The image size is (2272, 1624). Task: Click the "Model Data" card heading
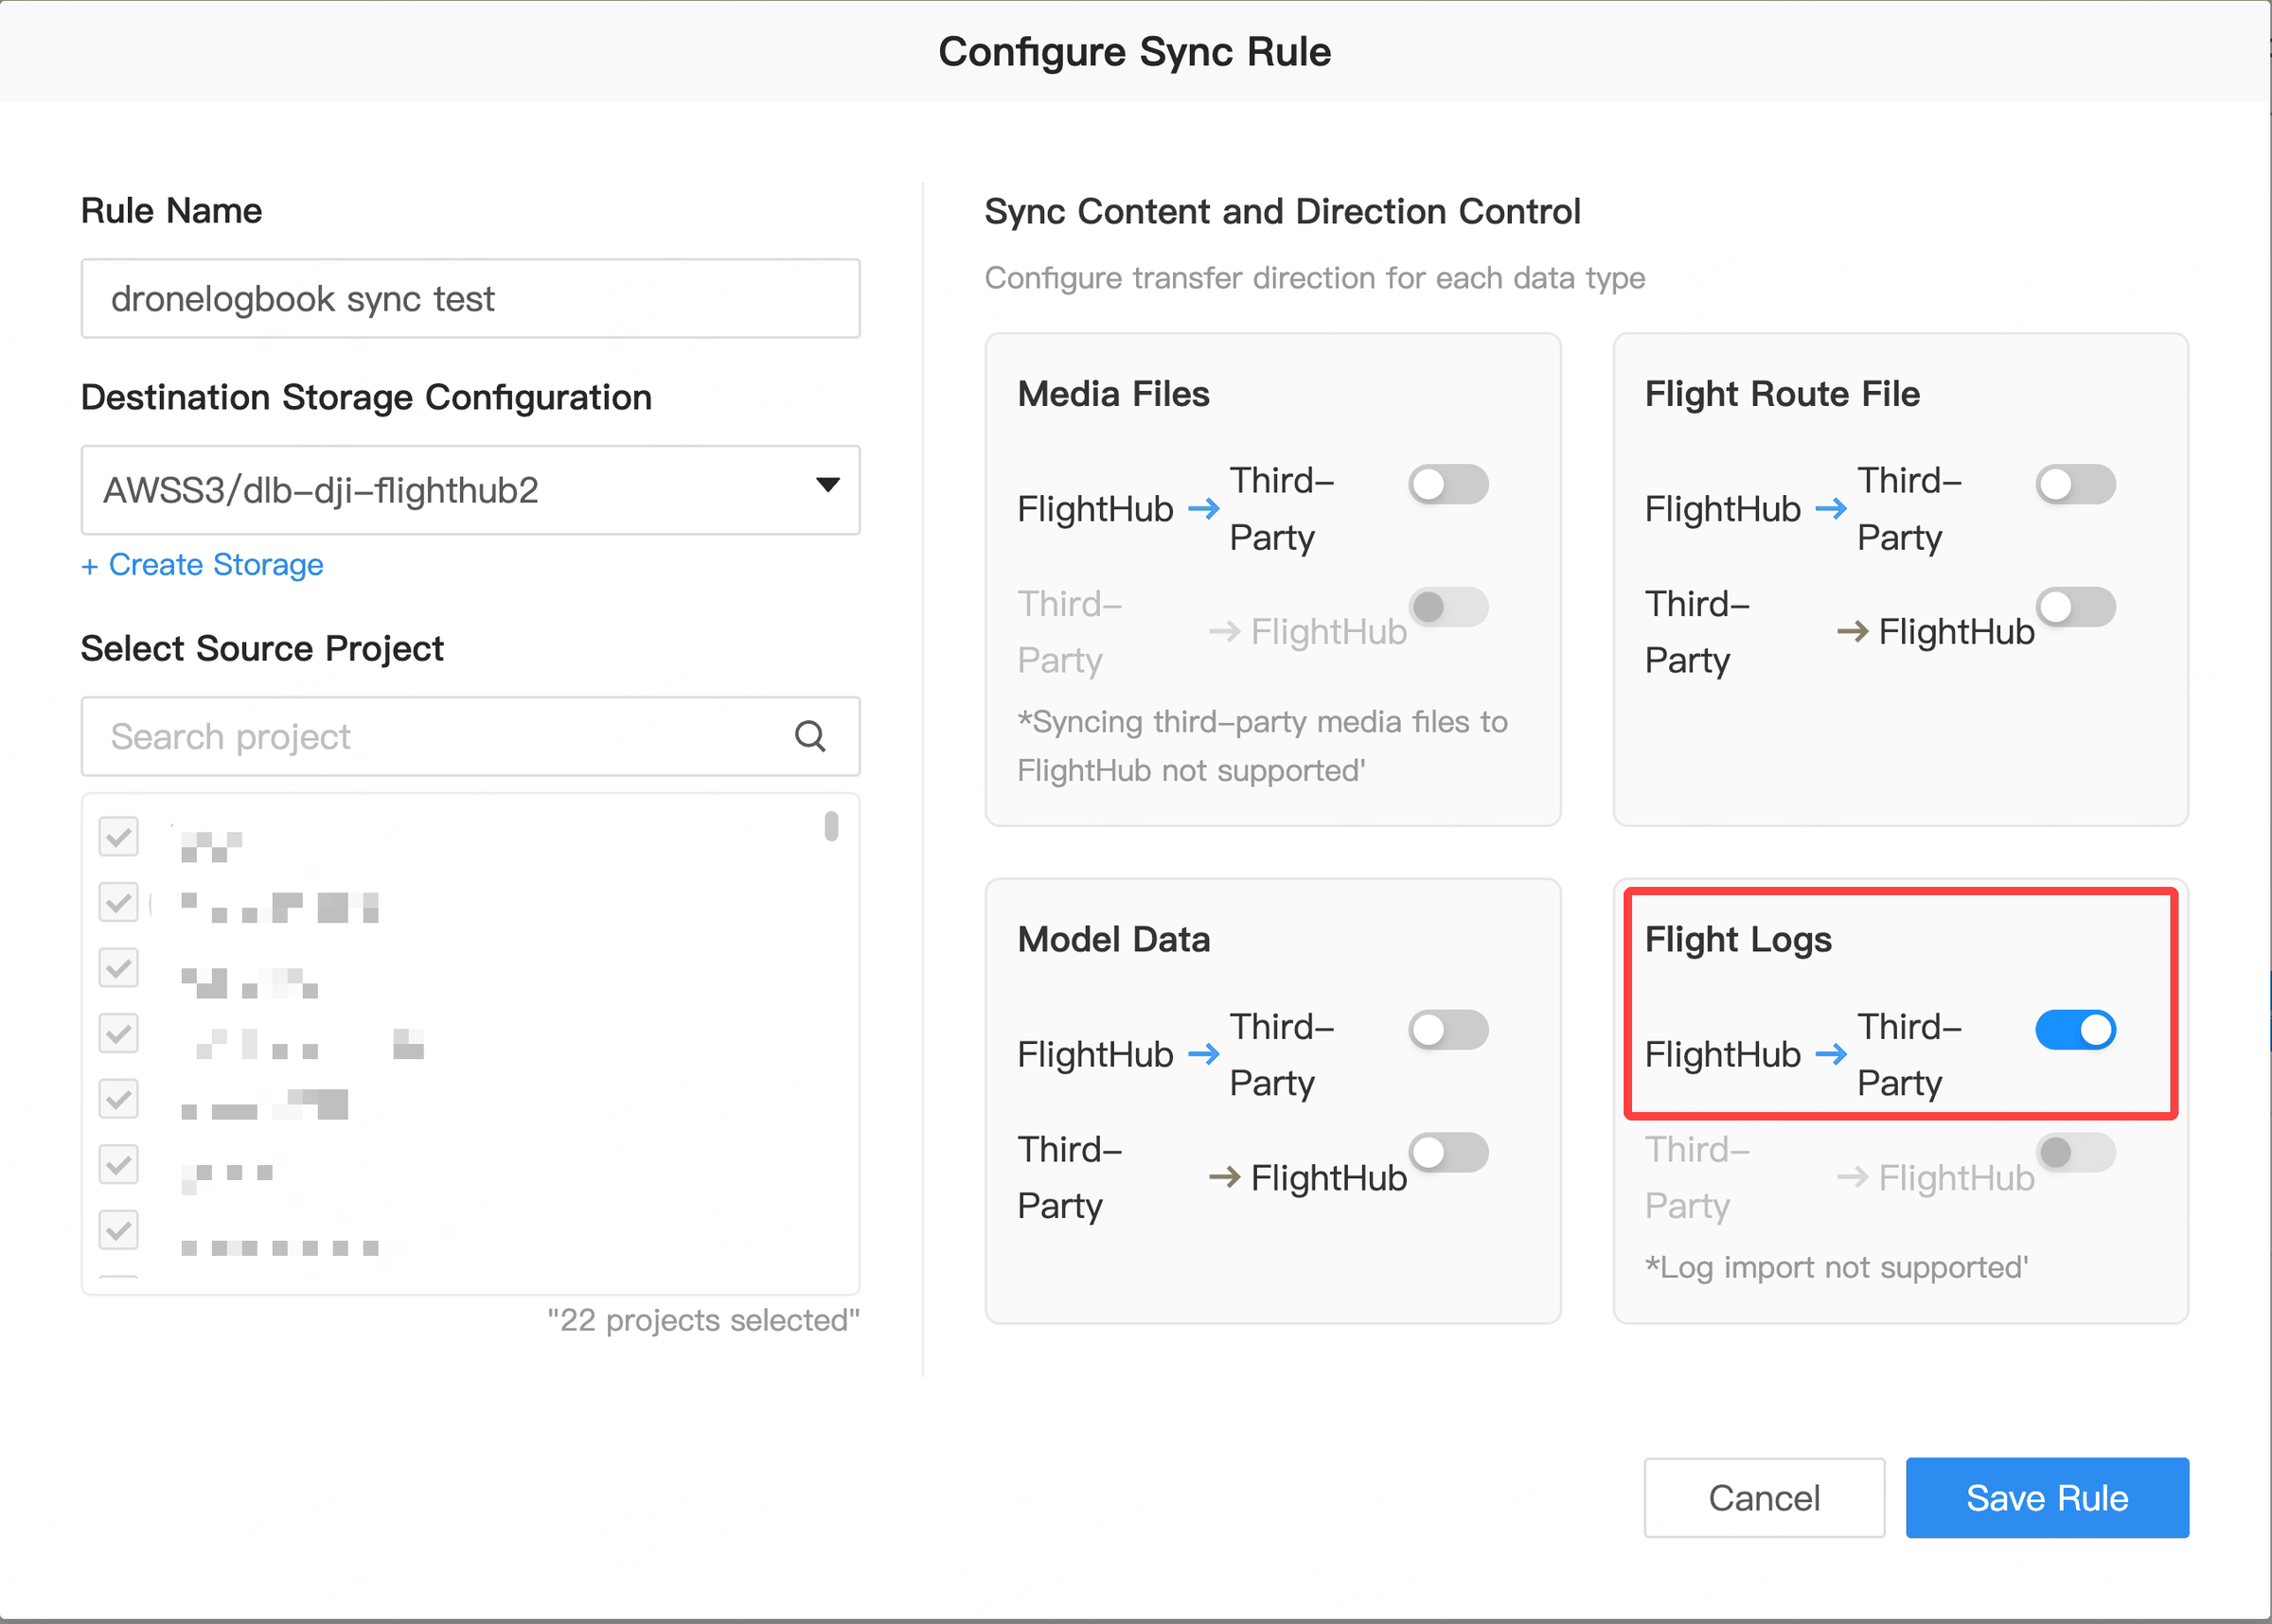coord(1113,940)
